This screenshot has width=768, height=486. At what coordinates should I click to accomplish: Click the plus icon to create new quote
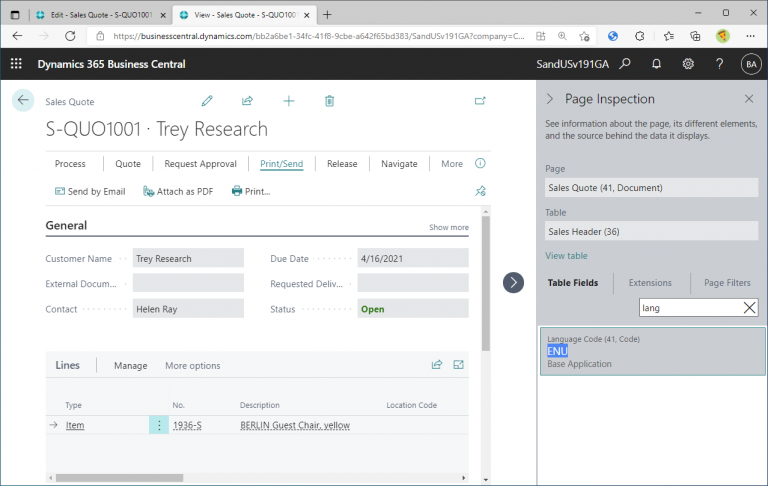[289, 101]
